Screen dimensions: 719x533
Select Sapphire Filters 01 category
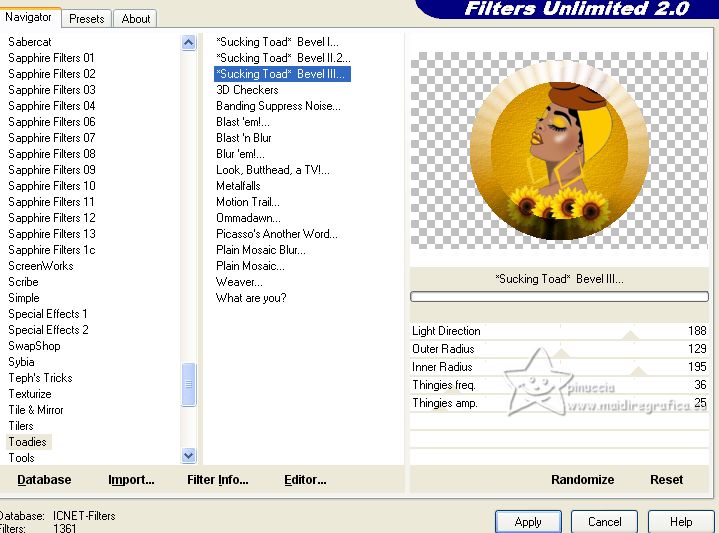(51, 58)
